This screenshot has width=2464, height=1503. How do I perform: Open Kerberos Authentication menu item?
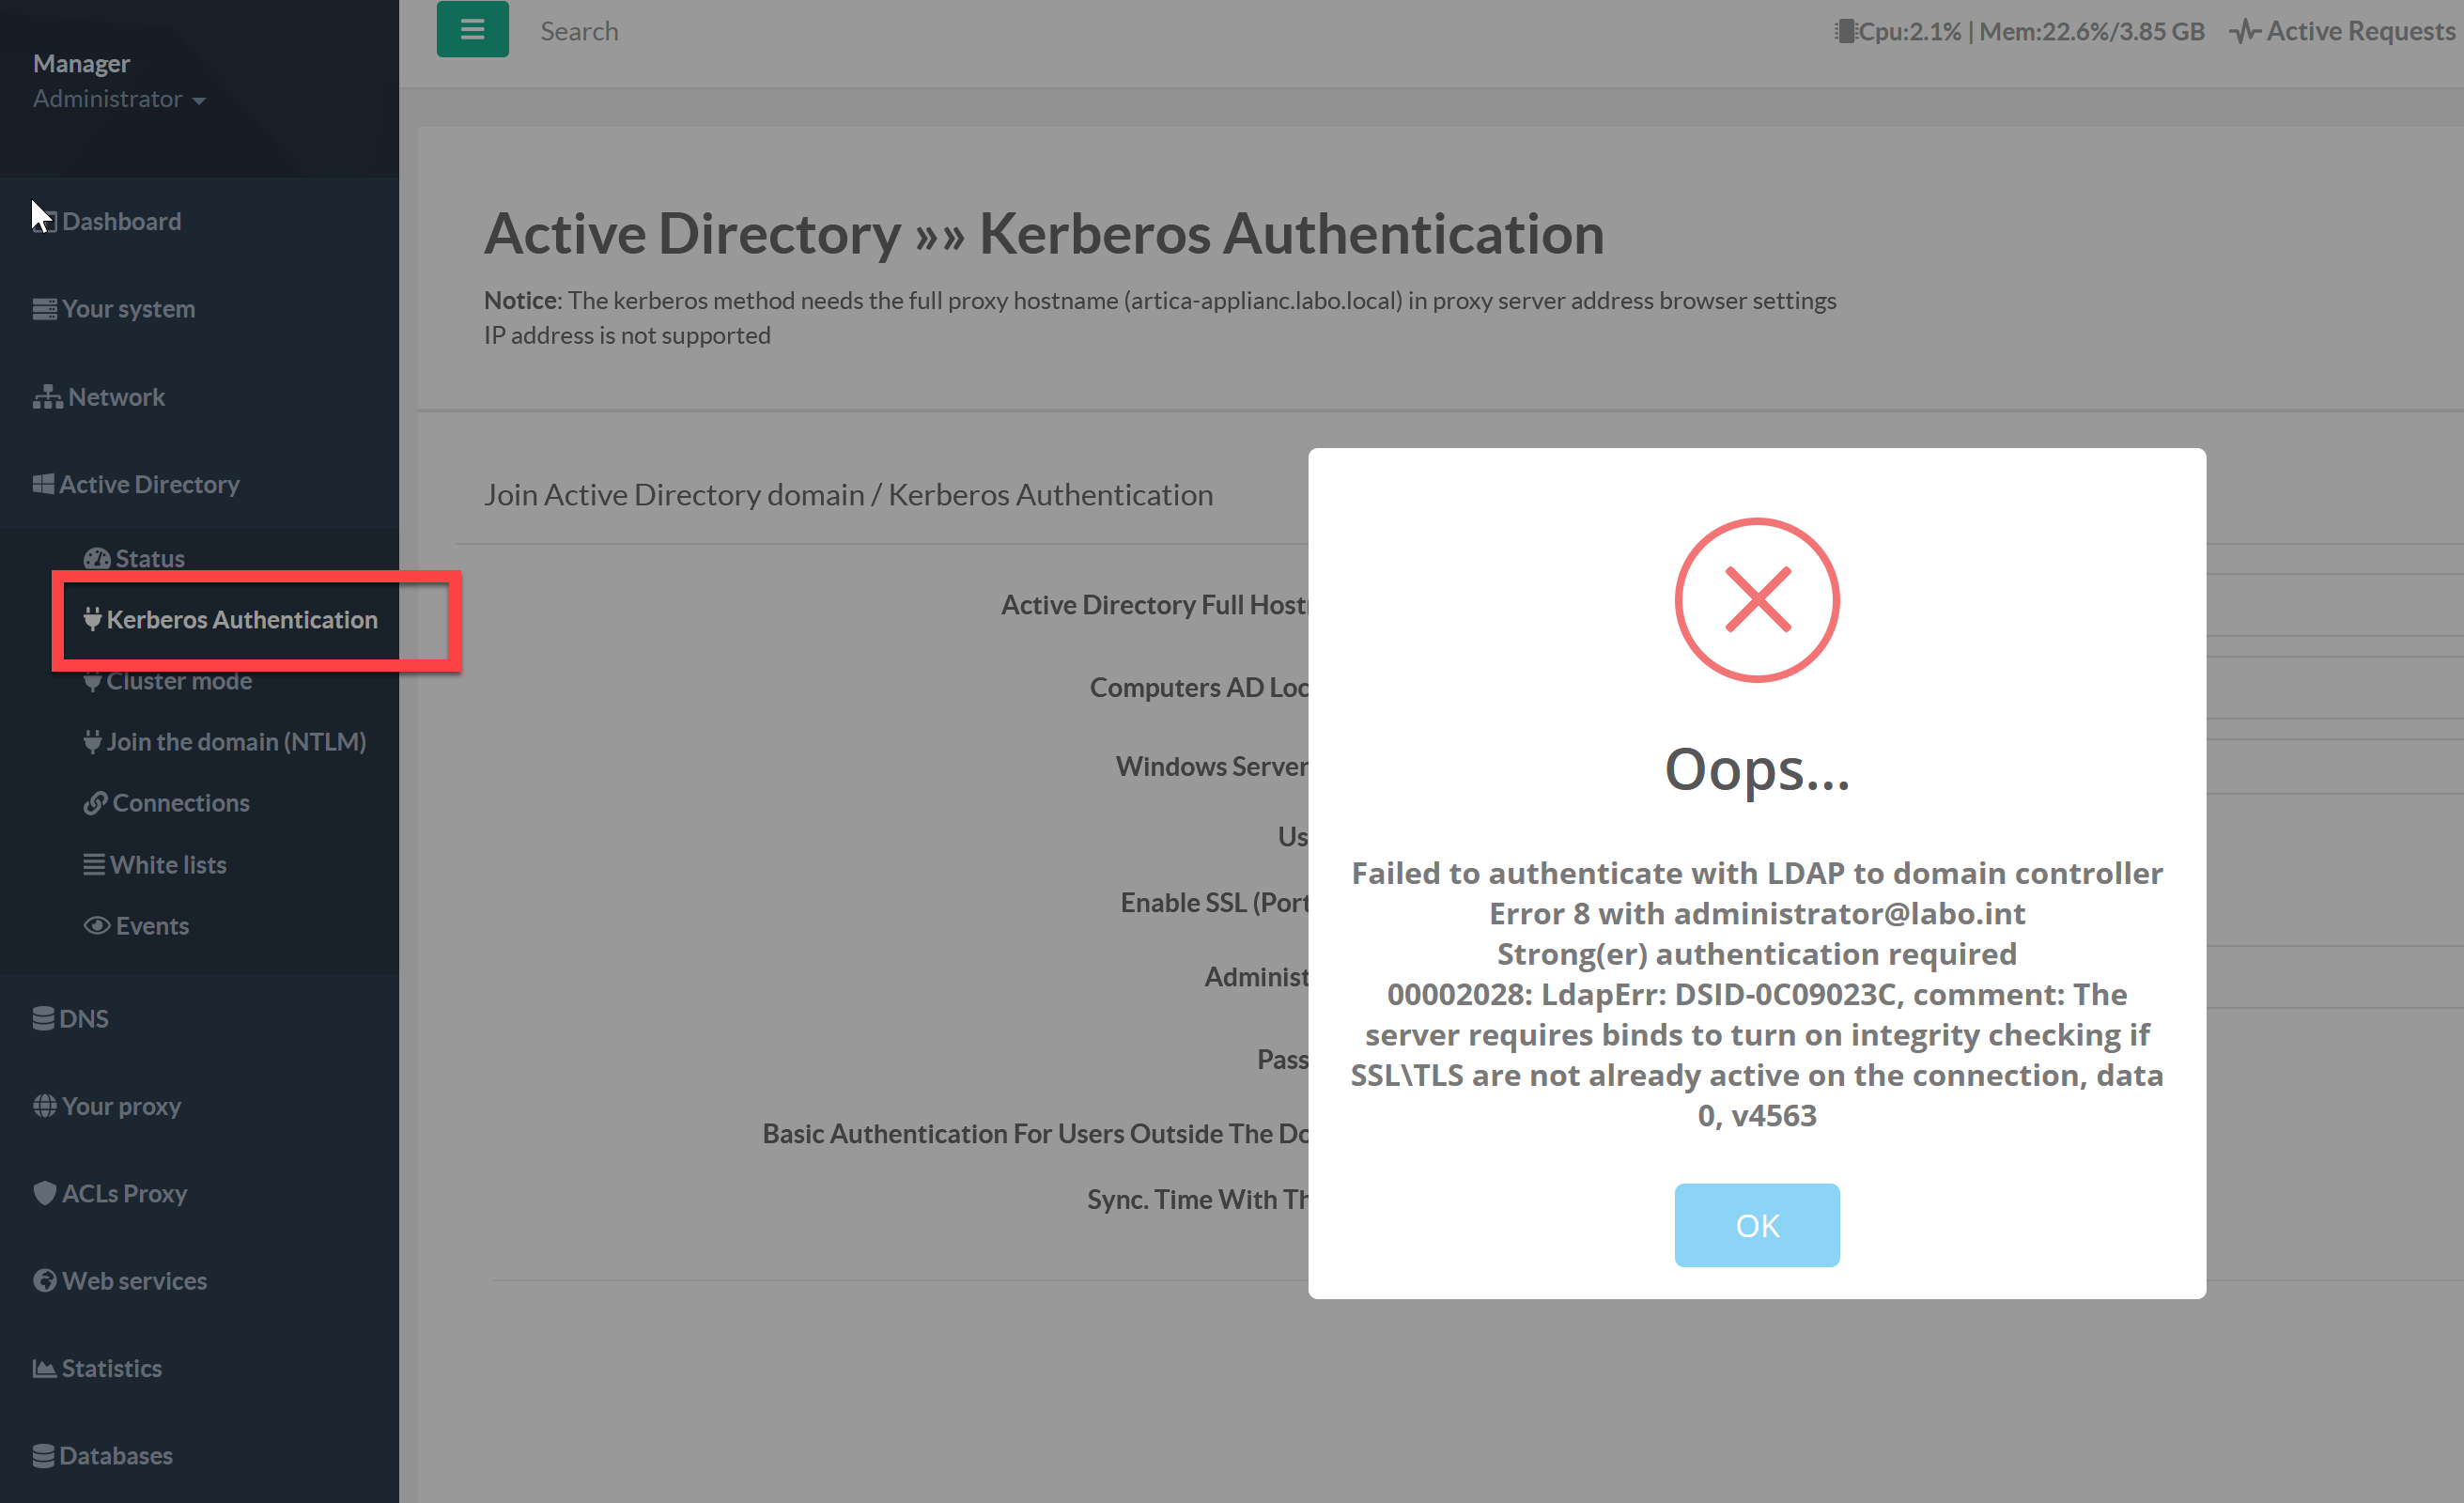(x=241, y=619)
